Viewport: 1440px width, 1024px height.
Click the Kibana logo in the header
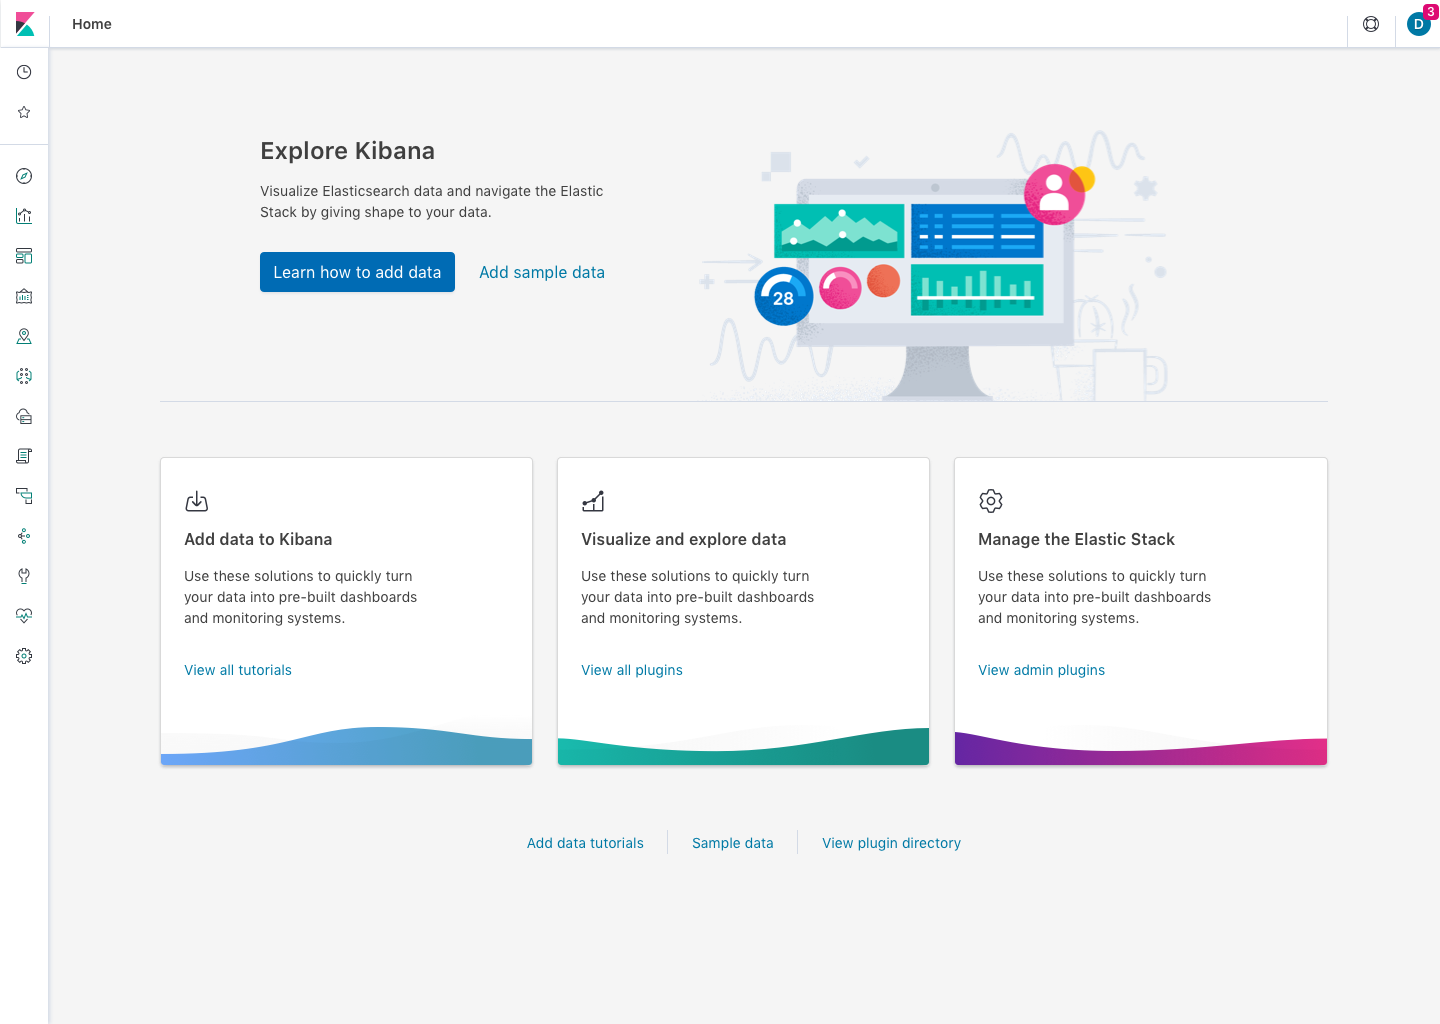[x=25, y=24]
